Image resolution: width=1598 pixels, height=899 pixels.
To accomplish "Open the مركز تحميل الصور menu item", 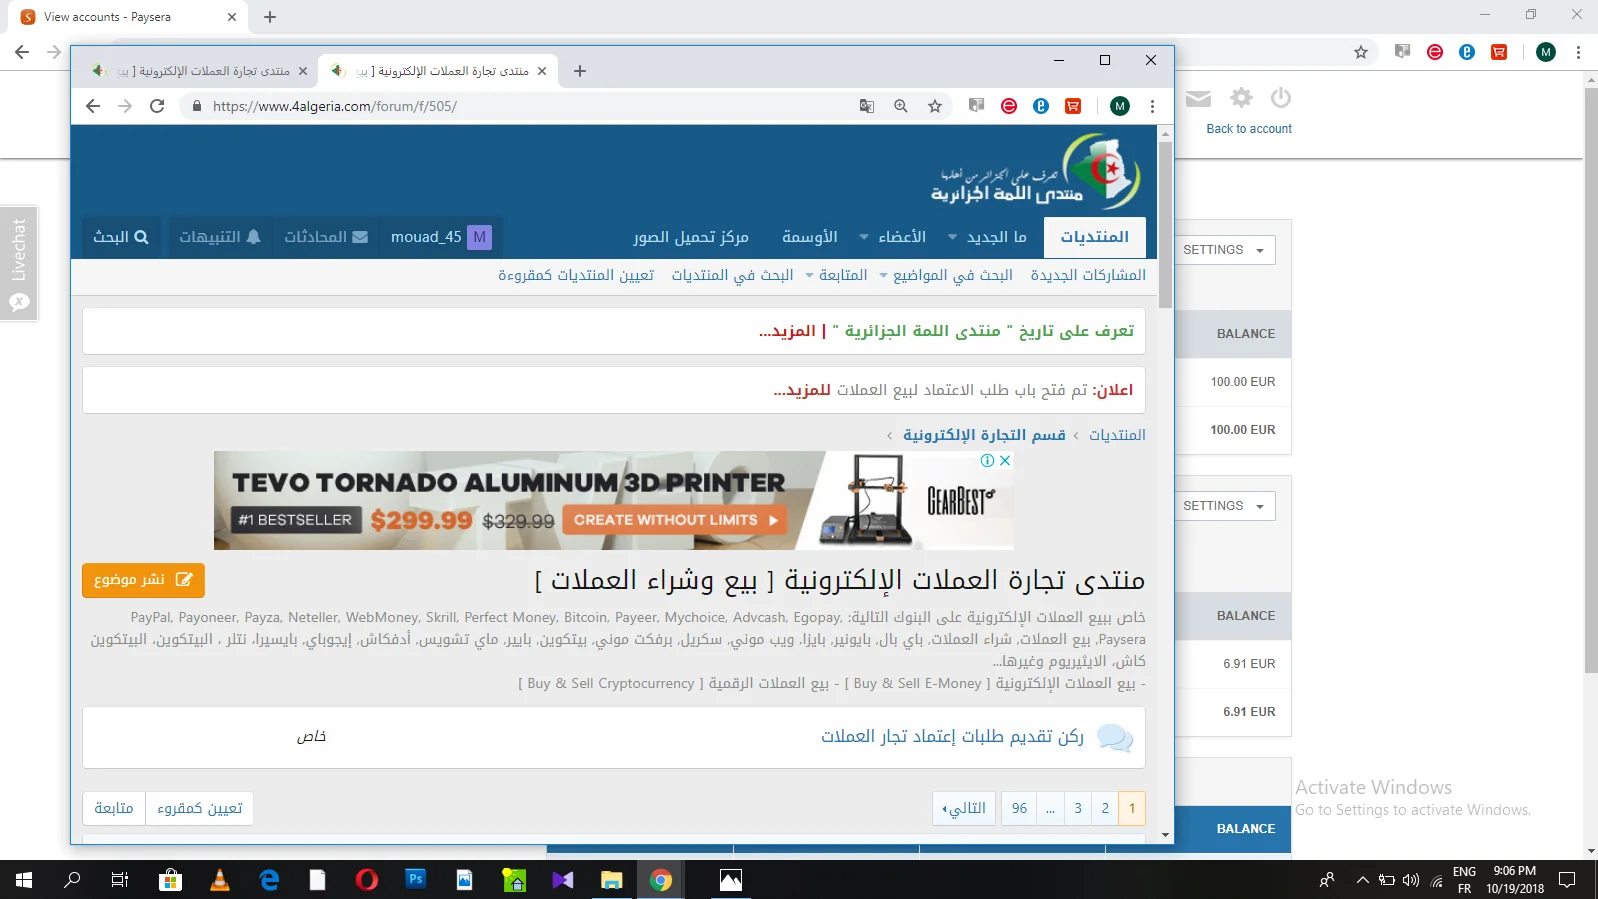I will (x=690, y=237).
